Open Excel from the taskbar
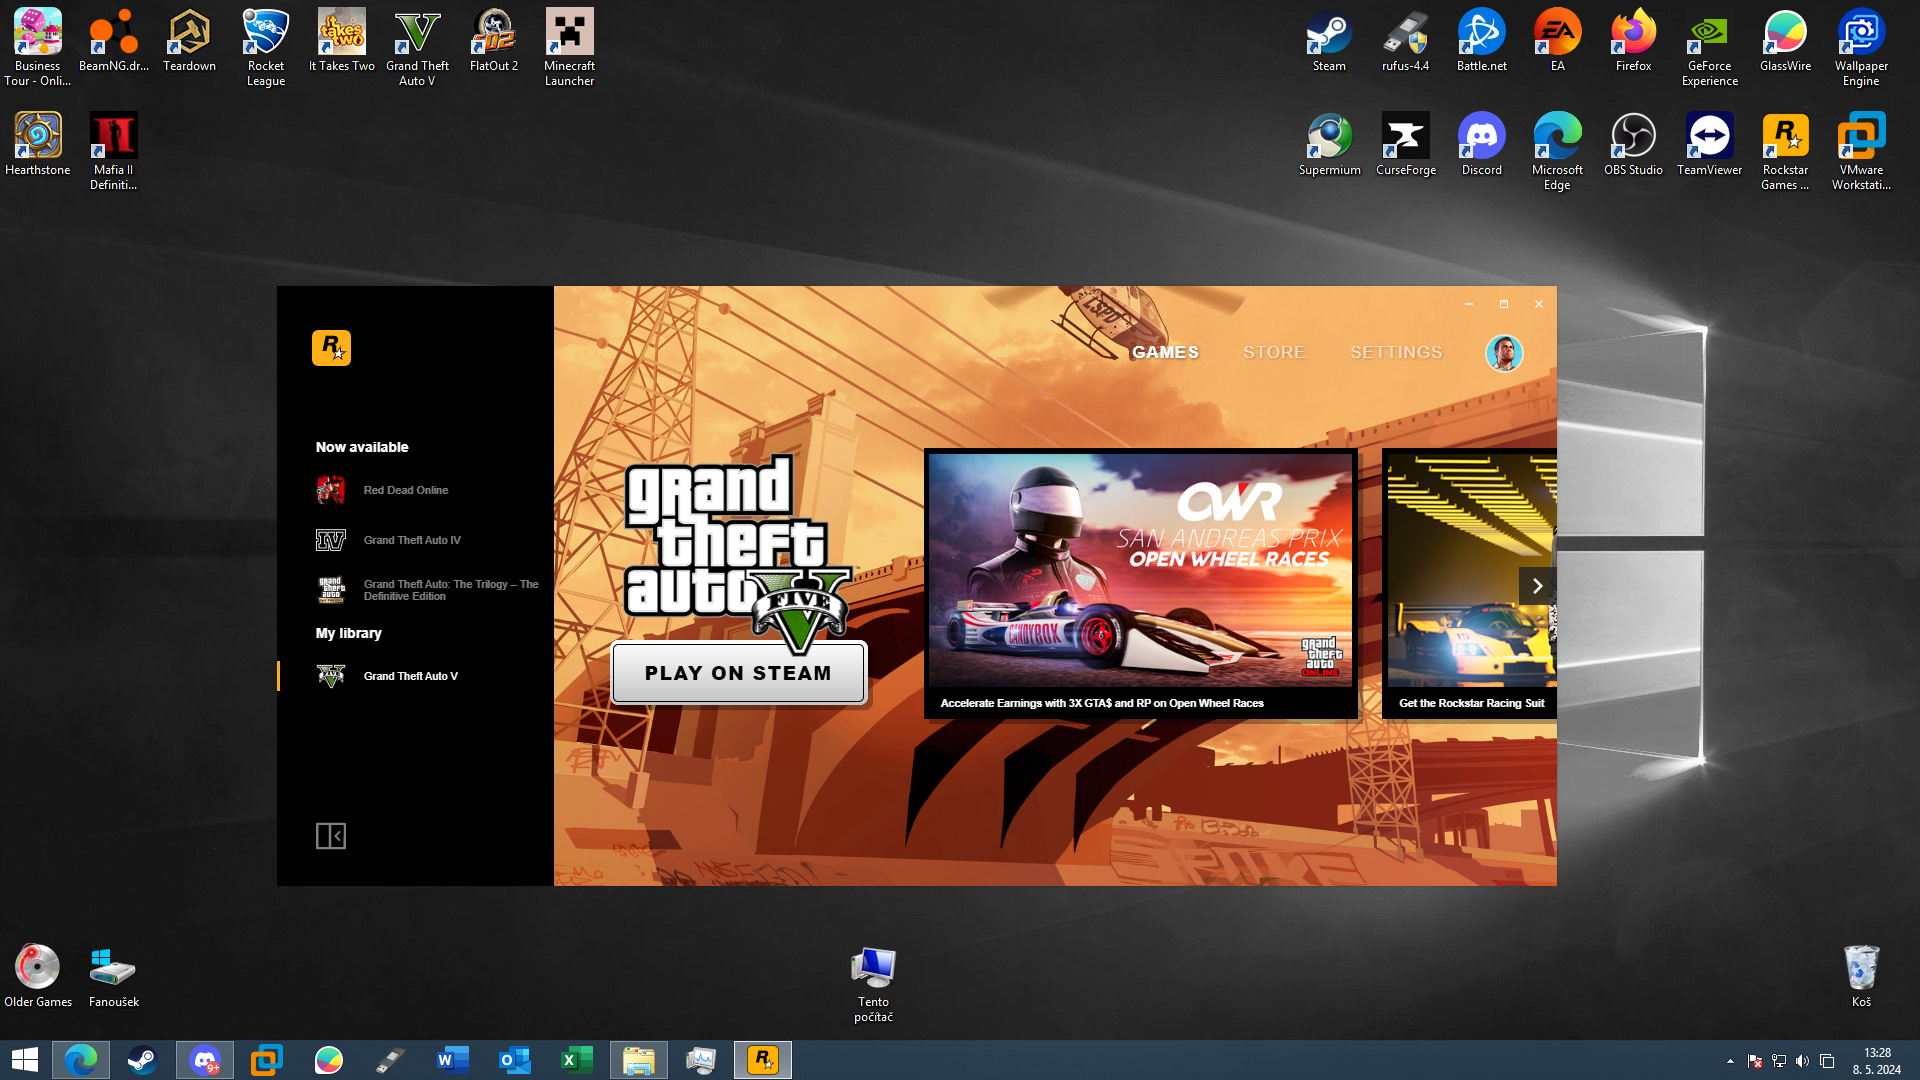 (x=577, y=1060)
